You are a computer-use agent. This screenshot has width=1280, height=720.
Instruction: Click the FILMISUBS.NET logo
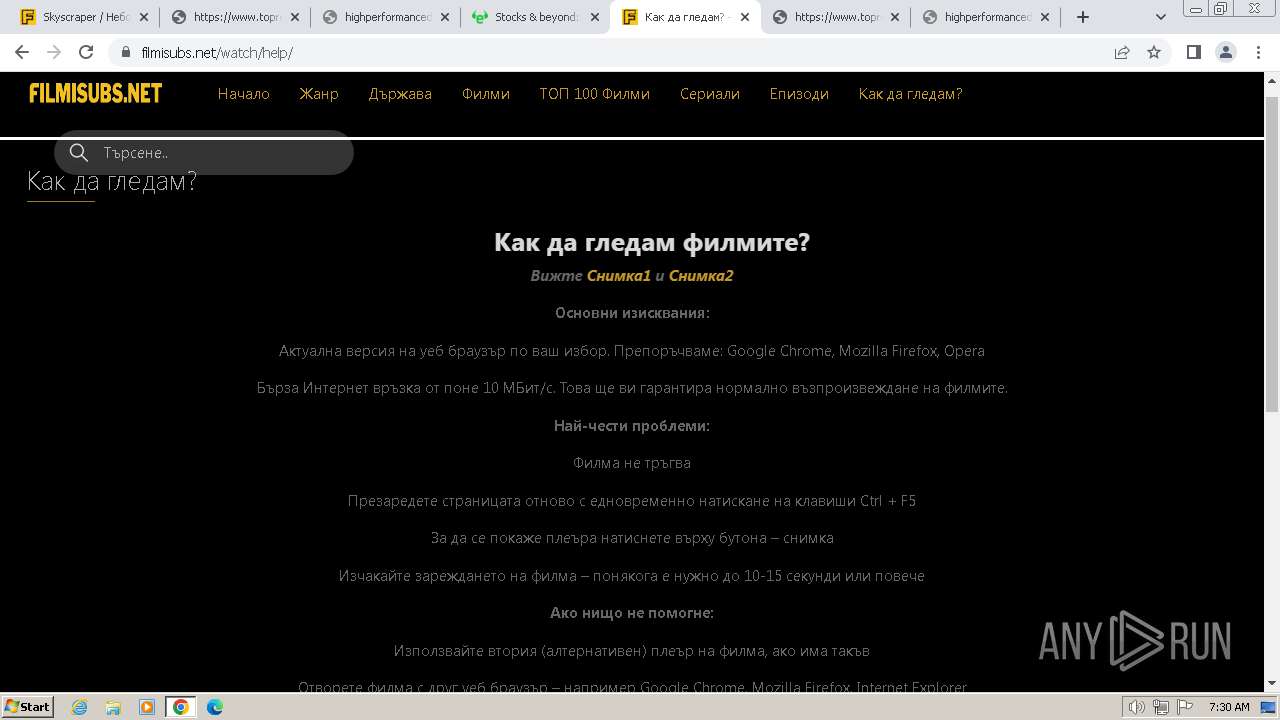tap(96, 94)
